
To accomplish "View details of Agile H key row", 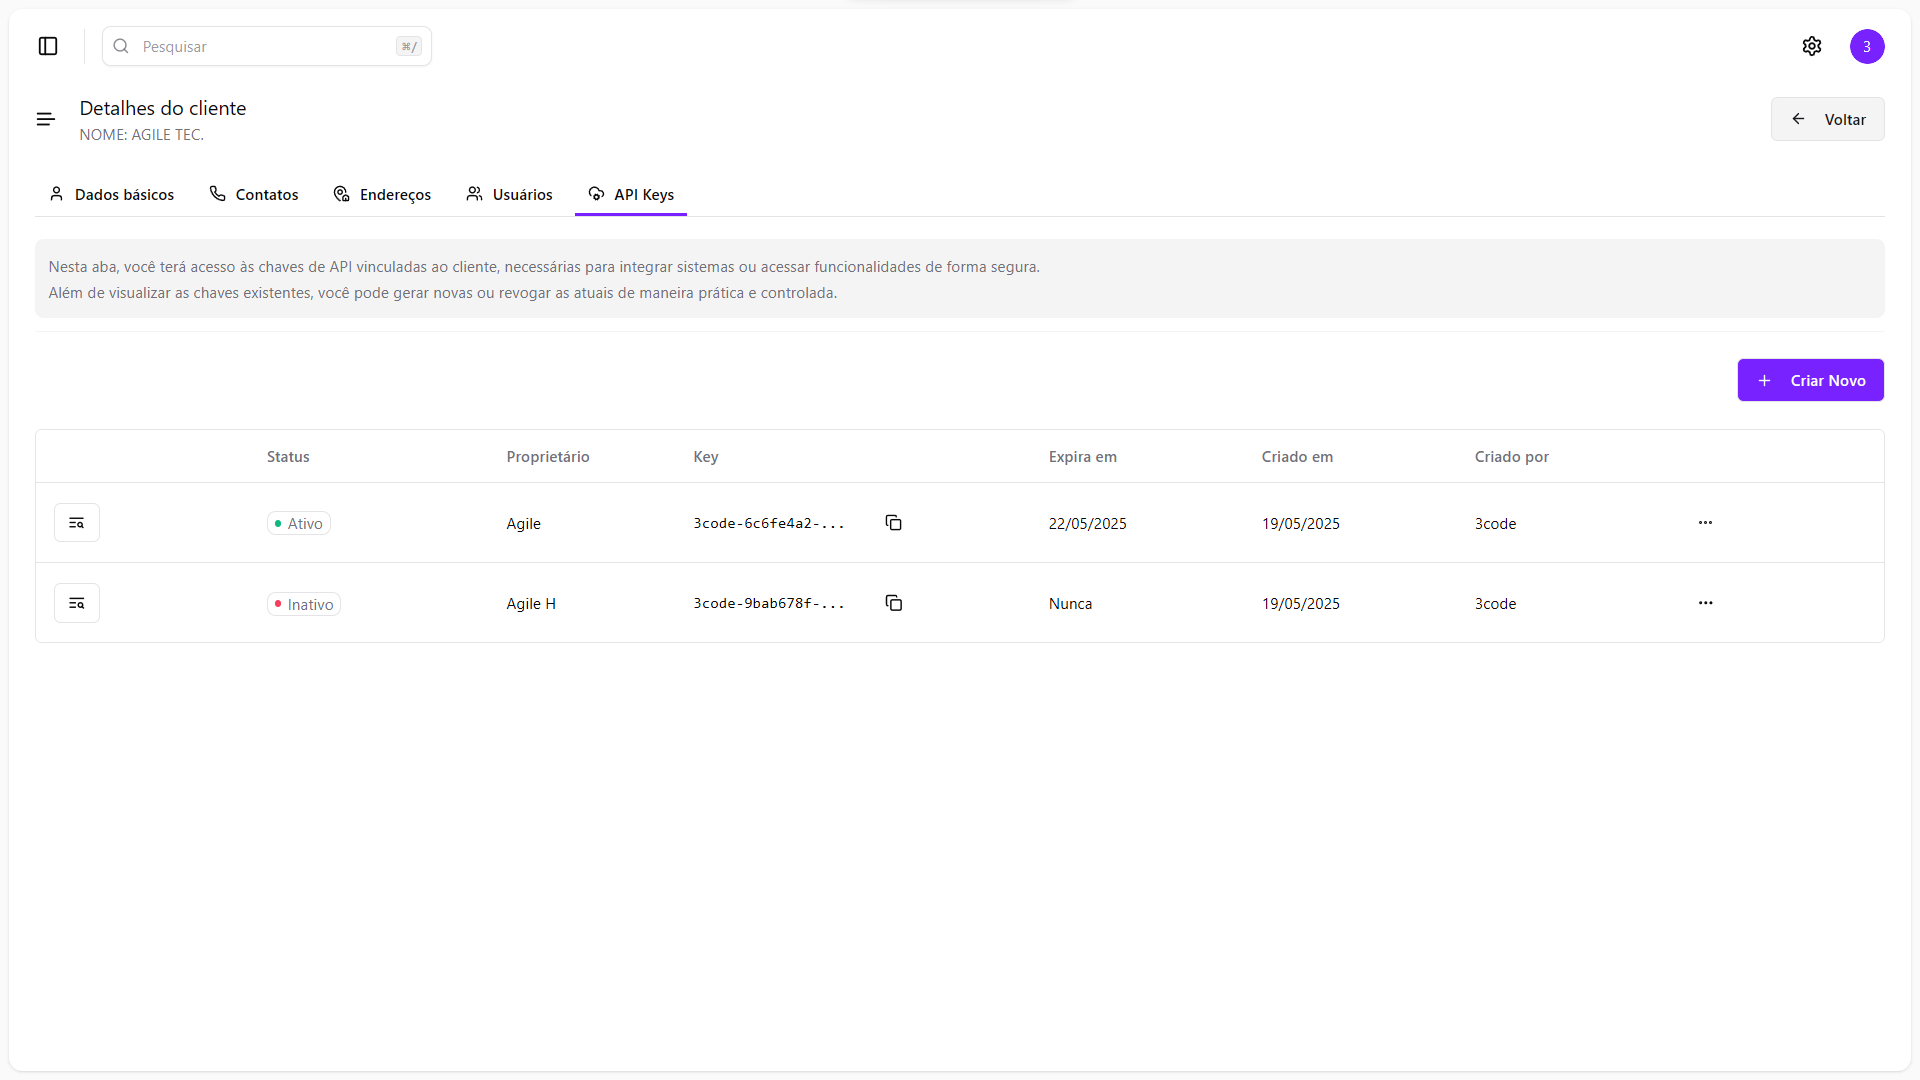I will [77, 603].
